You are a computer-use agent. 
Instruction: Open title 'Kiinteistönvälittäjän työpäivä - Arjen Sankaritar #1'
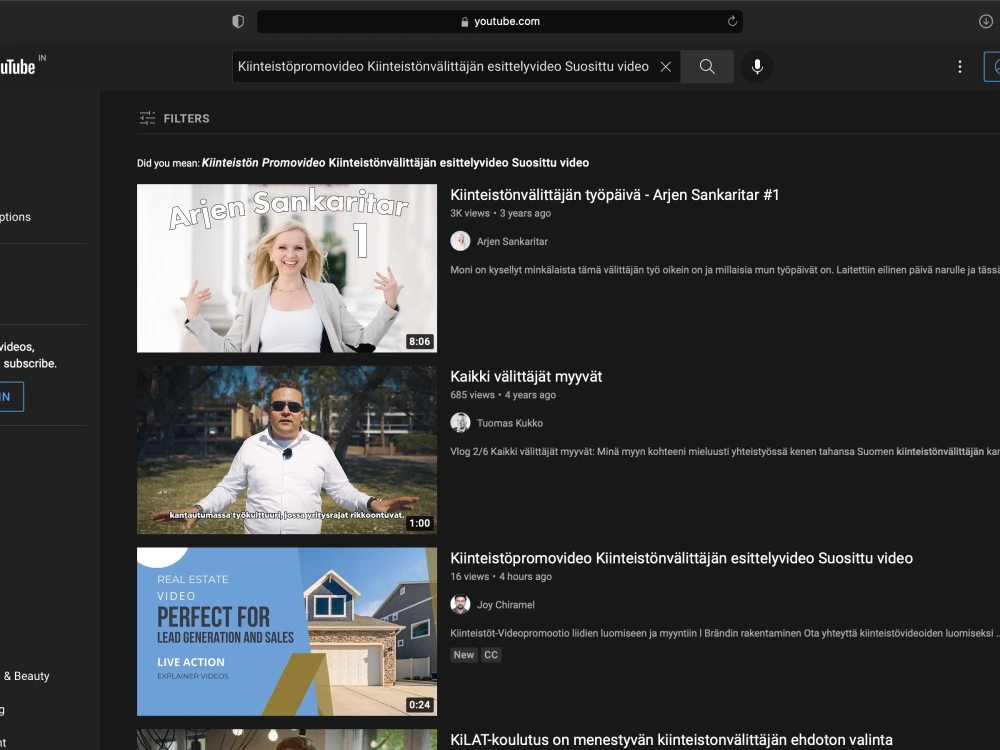point(615,195)
